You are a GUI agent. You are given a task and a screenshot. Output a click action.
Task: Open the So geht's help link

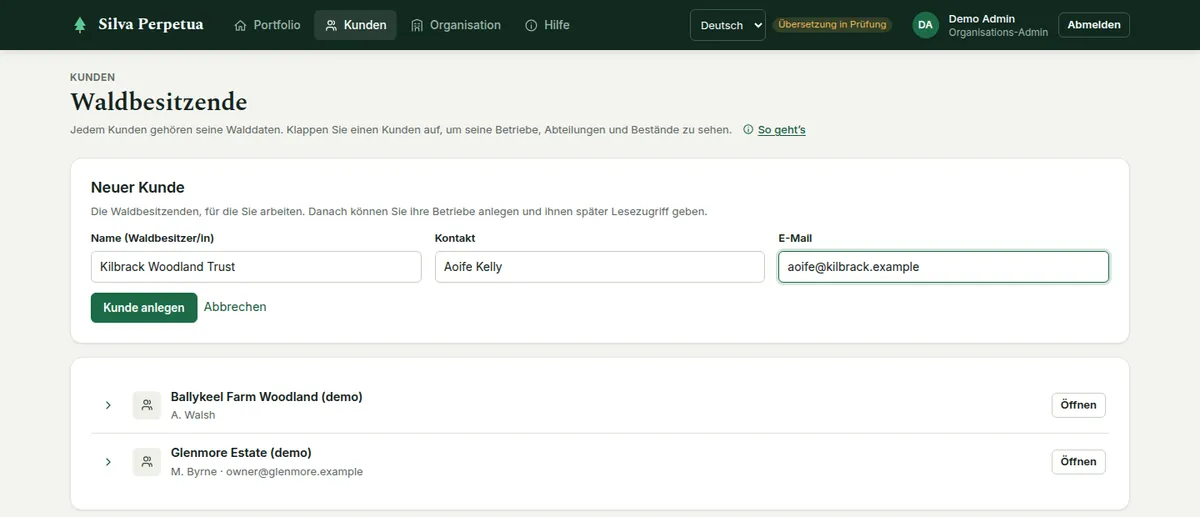pyautogui.click(x=781, y=130)
